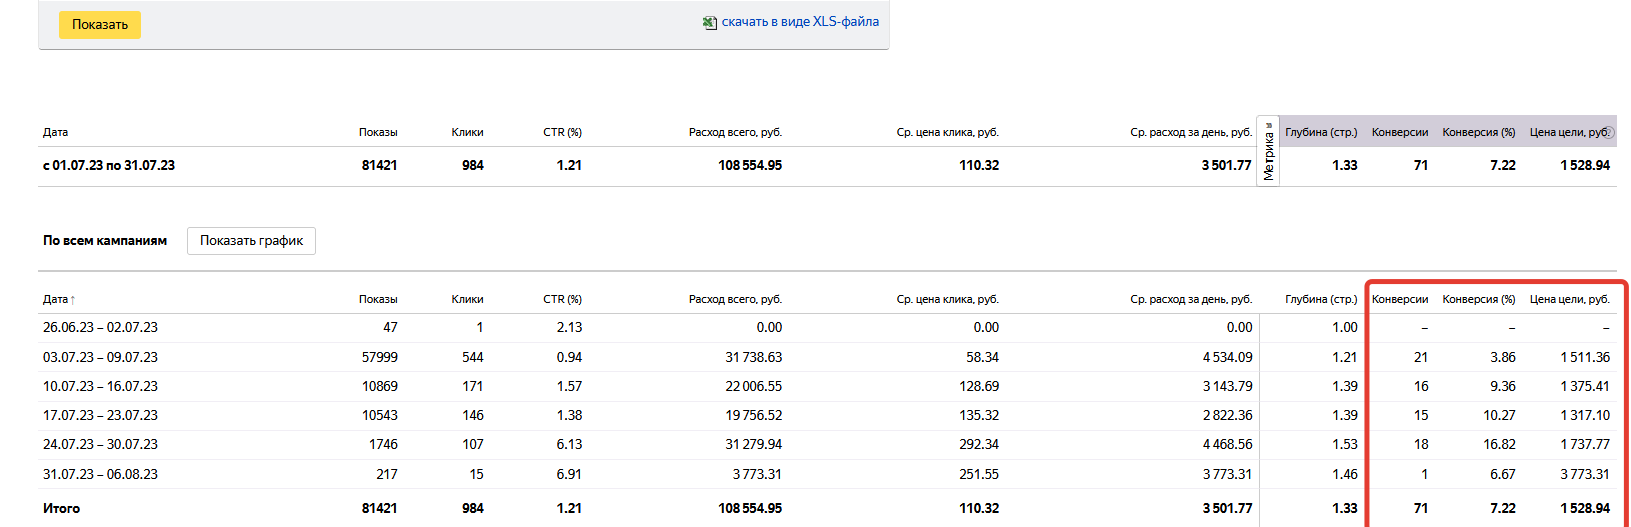Click spend value 22 006.55
The width and height of the screenshot is (1631, 527).
(754, 386)
